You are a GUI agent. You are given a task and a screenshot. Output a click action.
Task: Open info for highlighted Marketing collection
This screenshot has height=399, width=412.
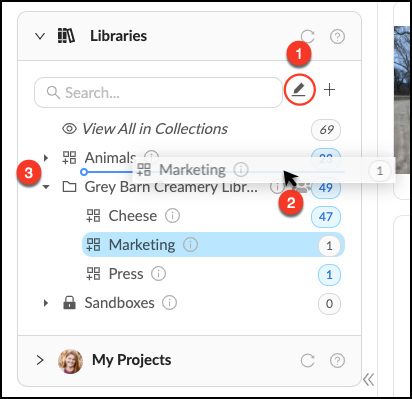[x=190, y=245]
